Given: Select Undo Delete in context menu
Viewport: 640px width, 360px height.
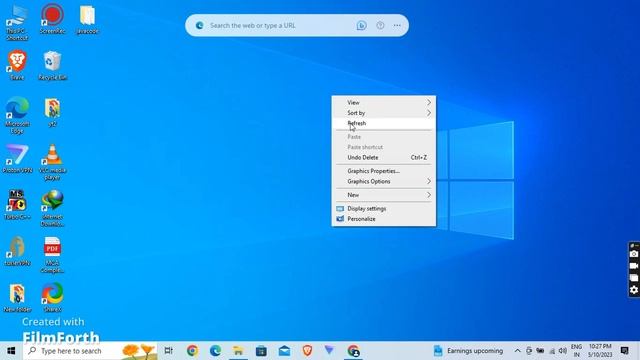Looking at the screenshot, I should [x=384, y=158].
